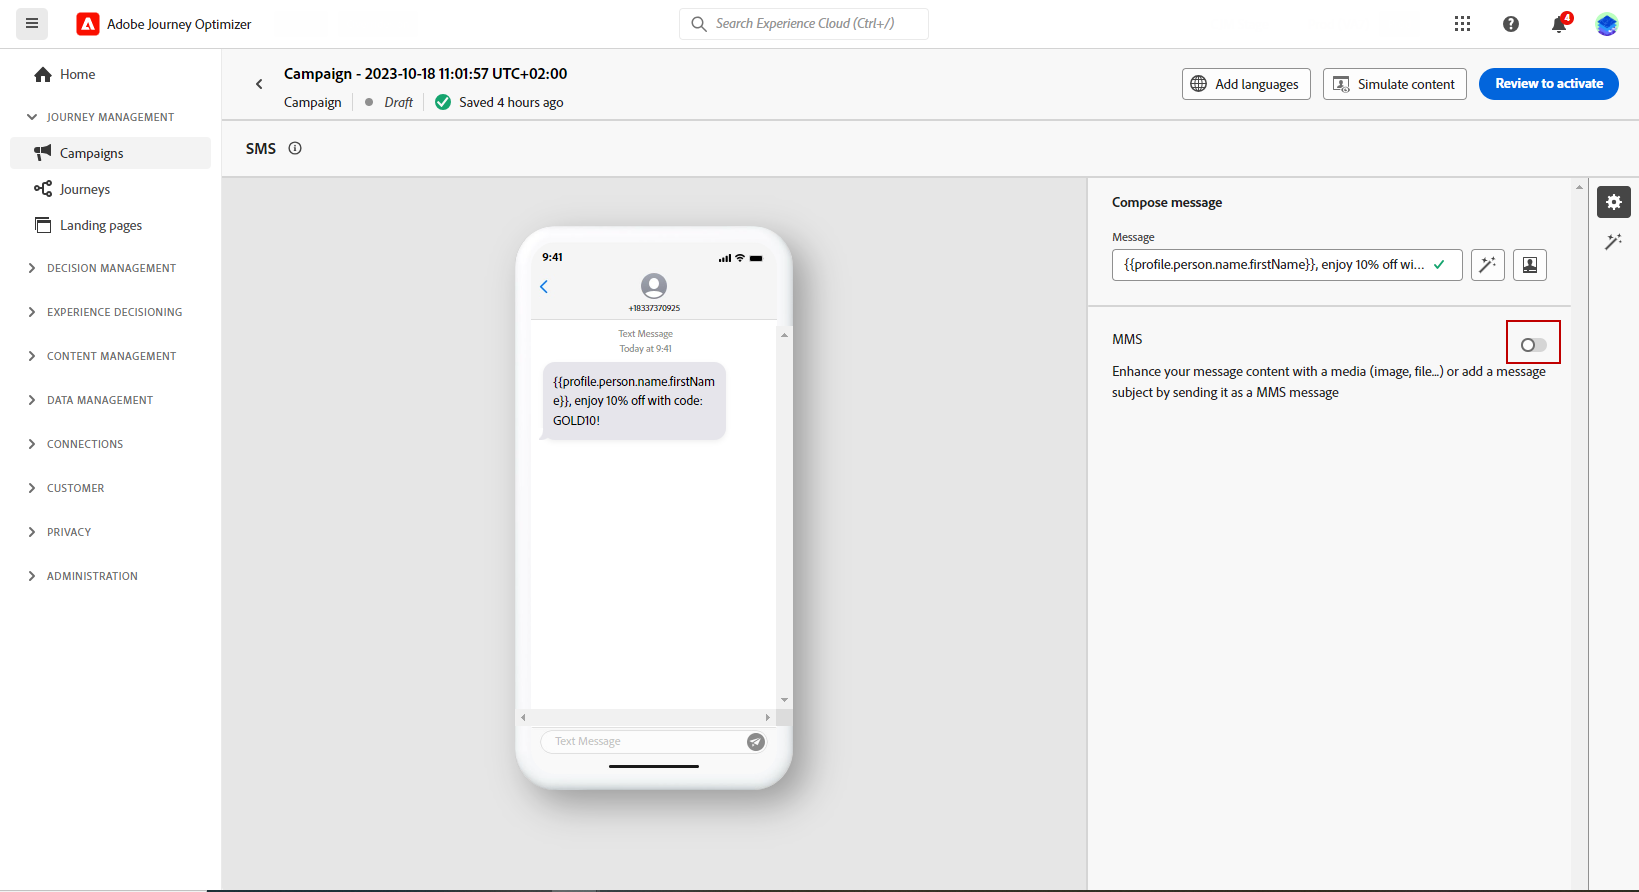Click the phone number +18337370925
Image resolution: width=1639 pixels, height=892 pixels.
[654, 308]
